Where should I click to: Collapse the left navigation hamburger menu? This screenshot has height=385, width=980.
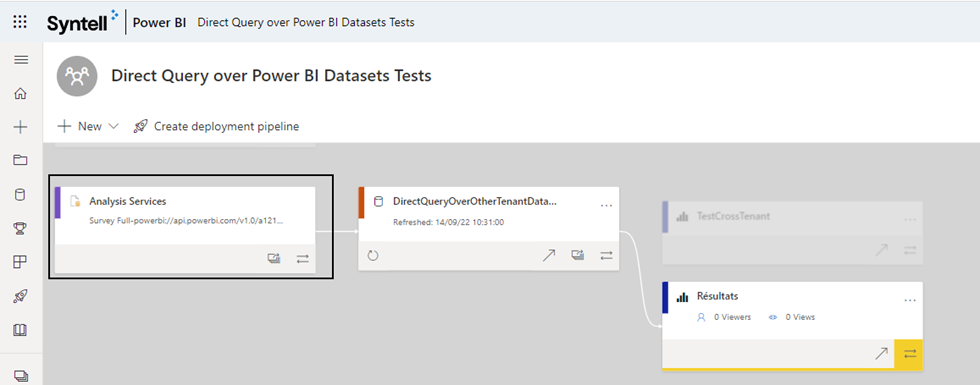coord(21,60)
